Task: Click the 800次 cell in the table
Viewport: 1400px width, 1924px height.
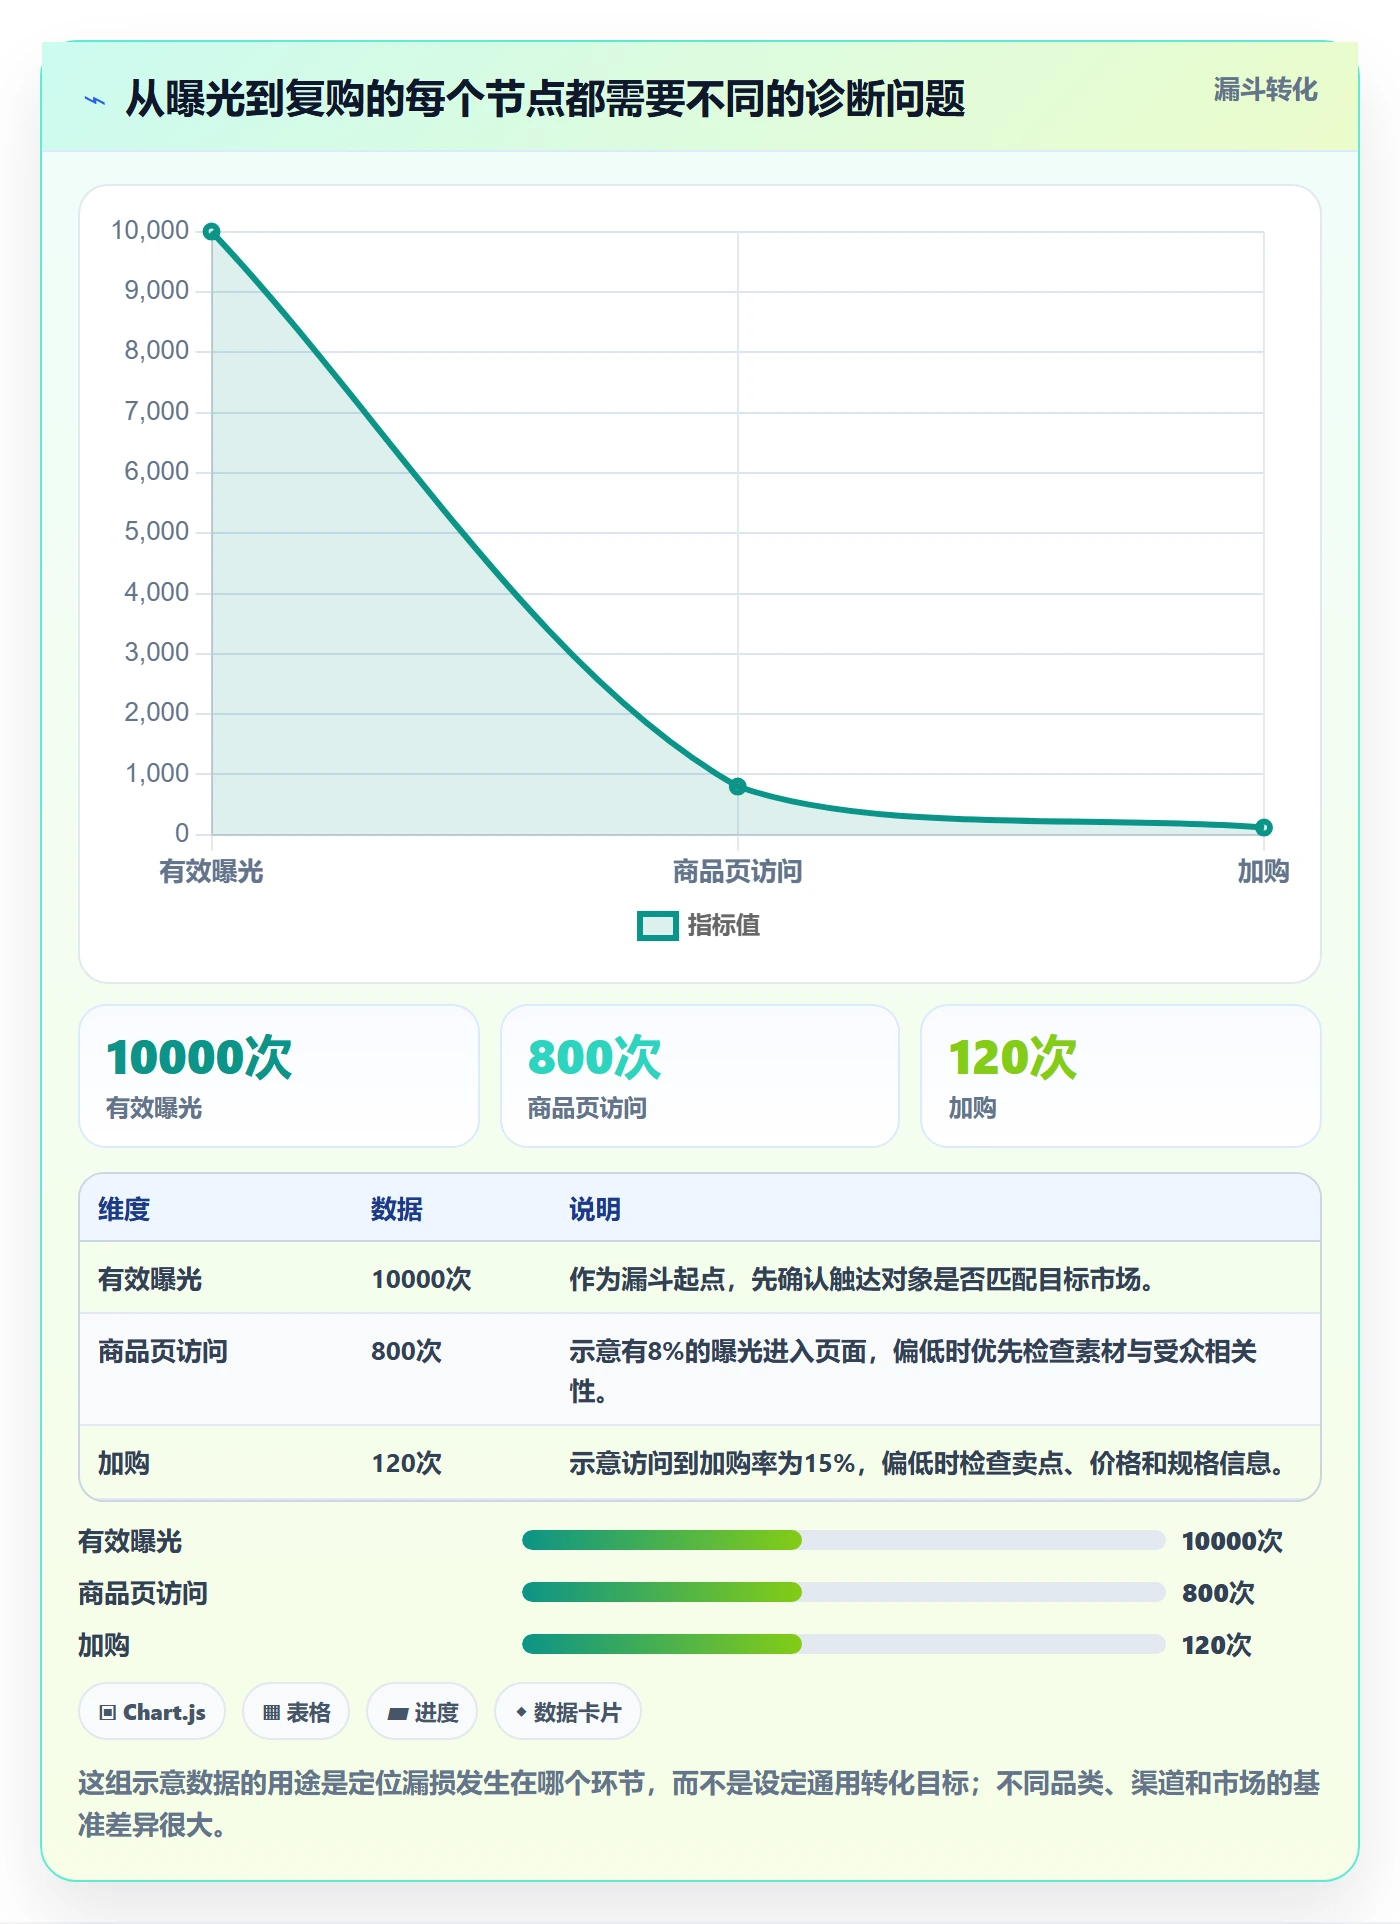Action: click(406, 1352)
